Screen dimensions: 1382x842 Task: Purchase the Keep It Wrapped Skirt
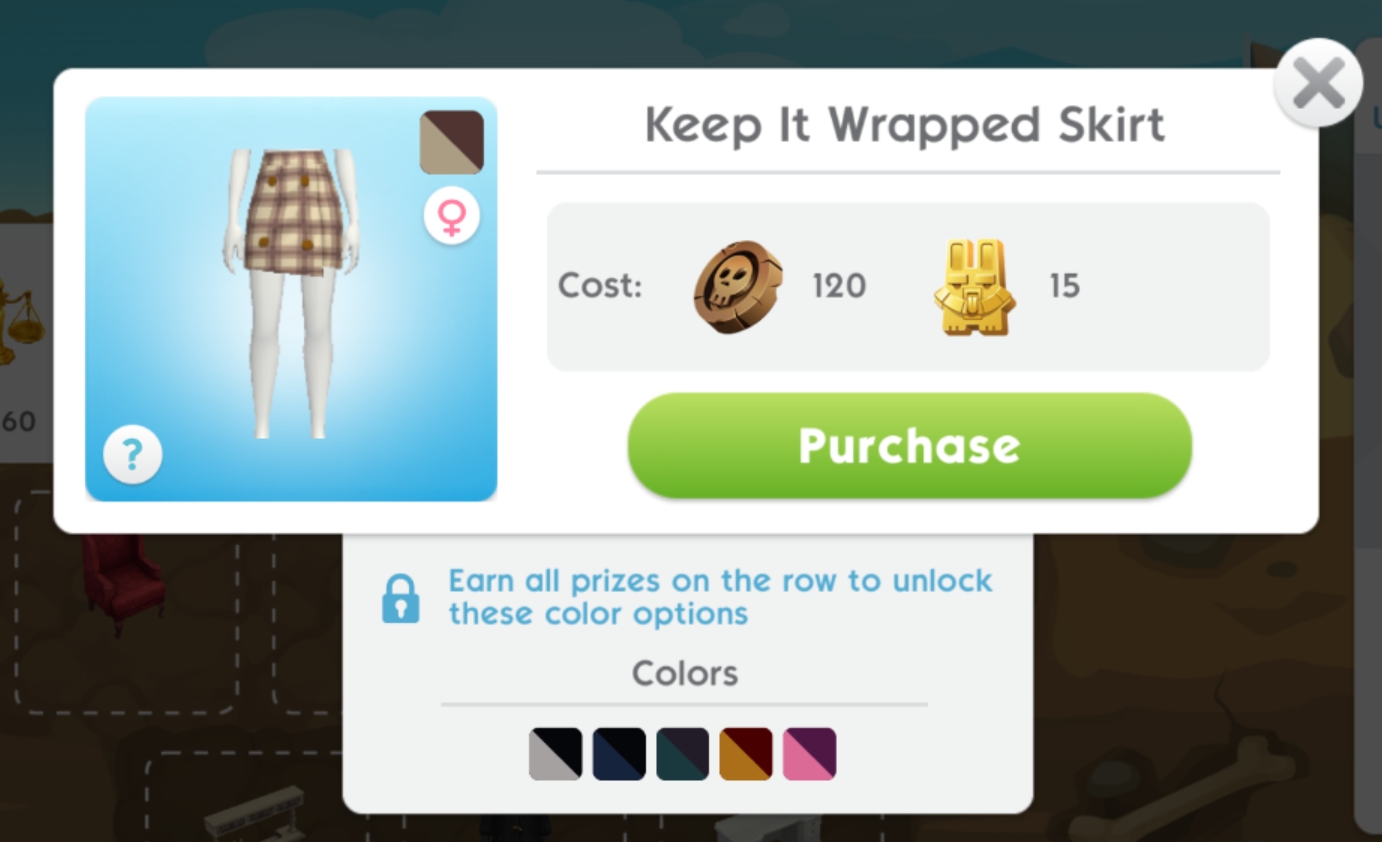pyautogui.click(x=910, y=446)
